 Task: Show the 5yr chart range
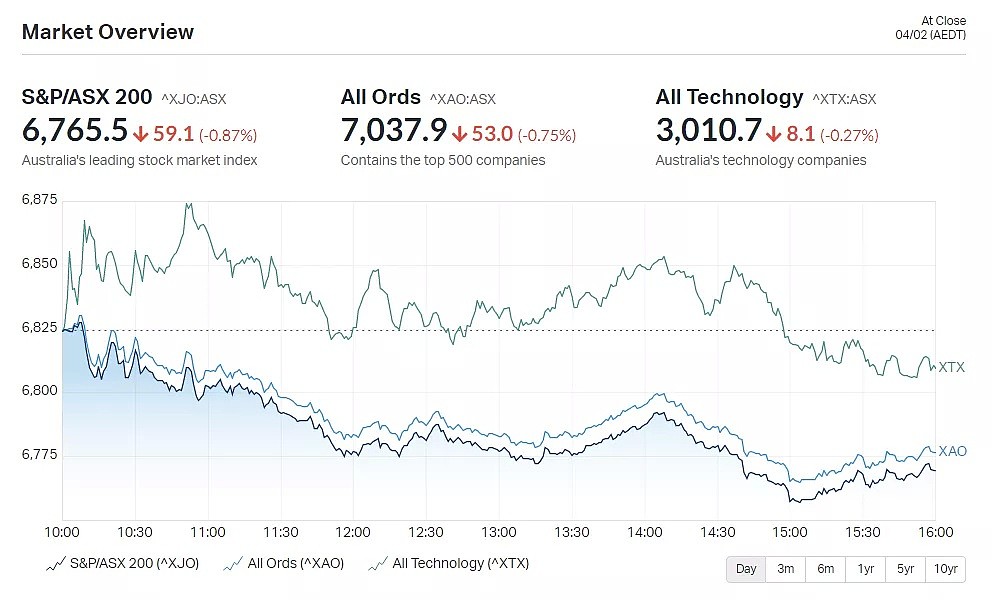[x=905, y=569]
